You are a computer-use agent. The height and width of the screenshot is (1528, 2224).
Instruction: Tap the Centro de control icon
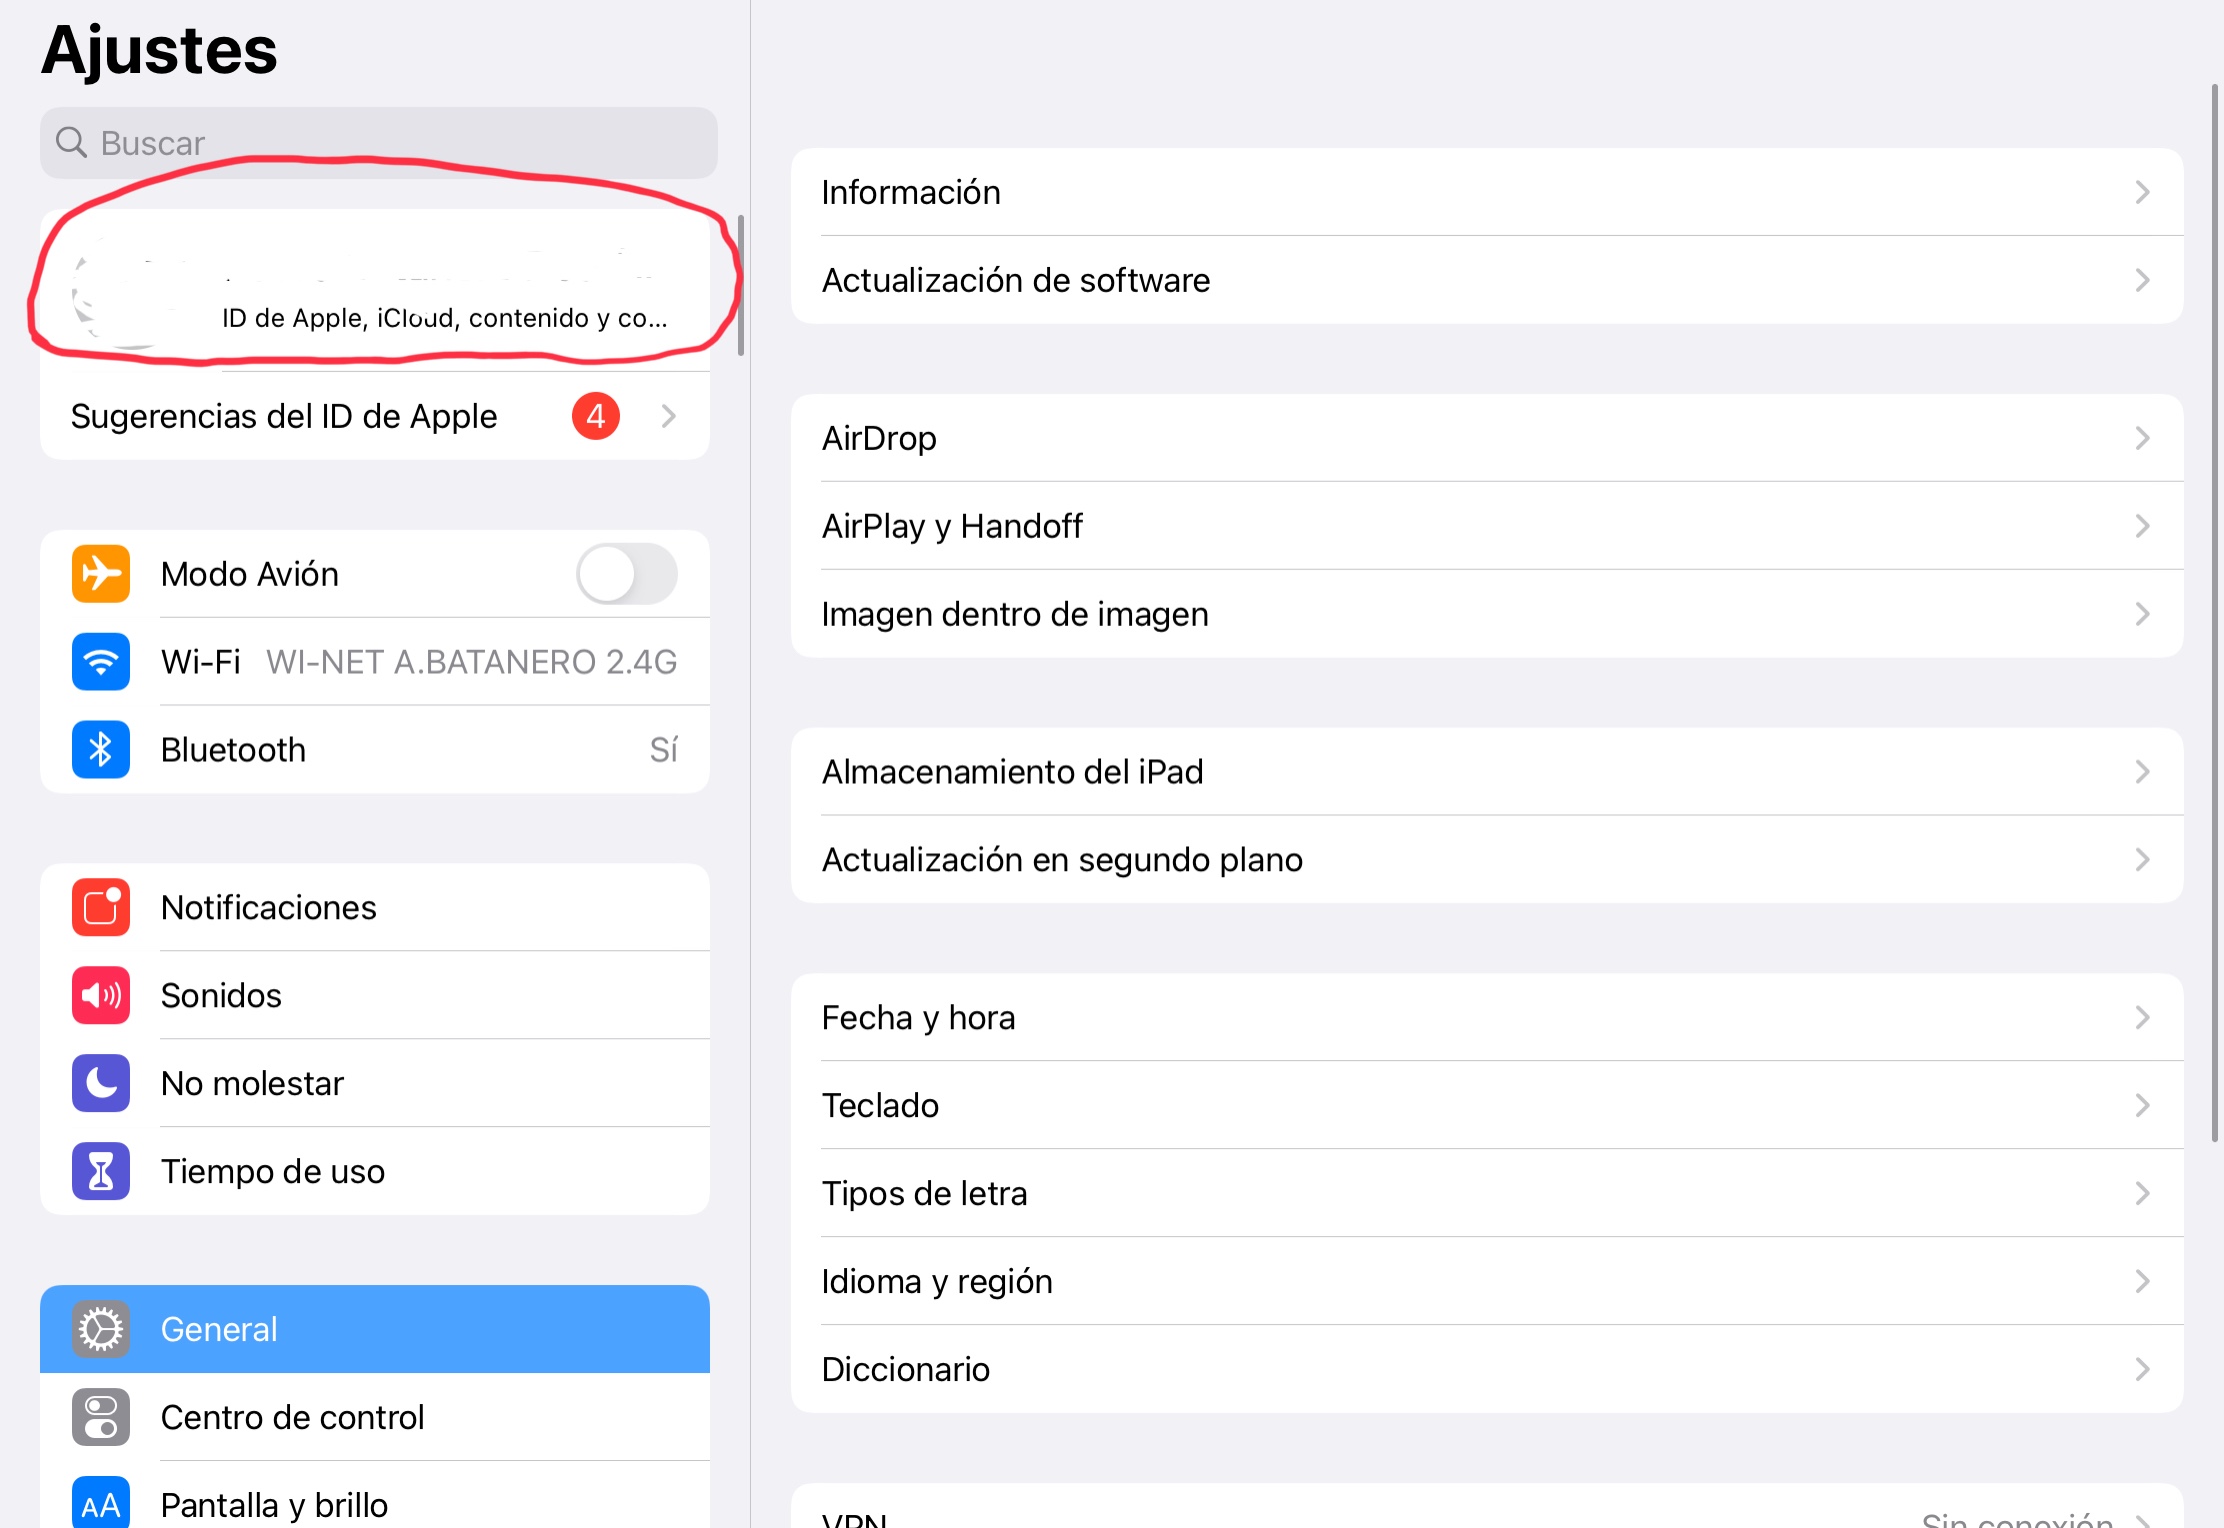click(101, 1418)
